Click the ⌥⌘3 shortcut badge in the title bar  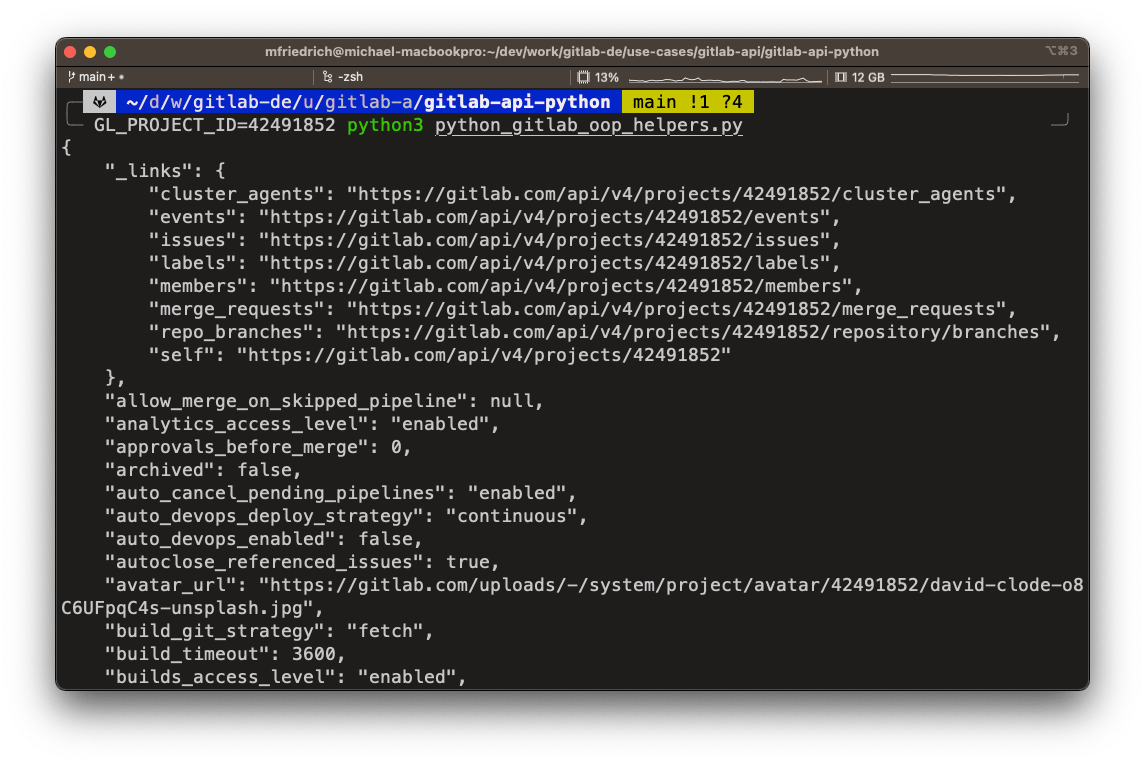(x=1063, y=51)
